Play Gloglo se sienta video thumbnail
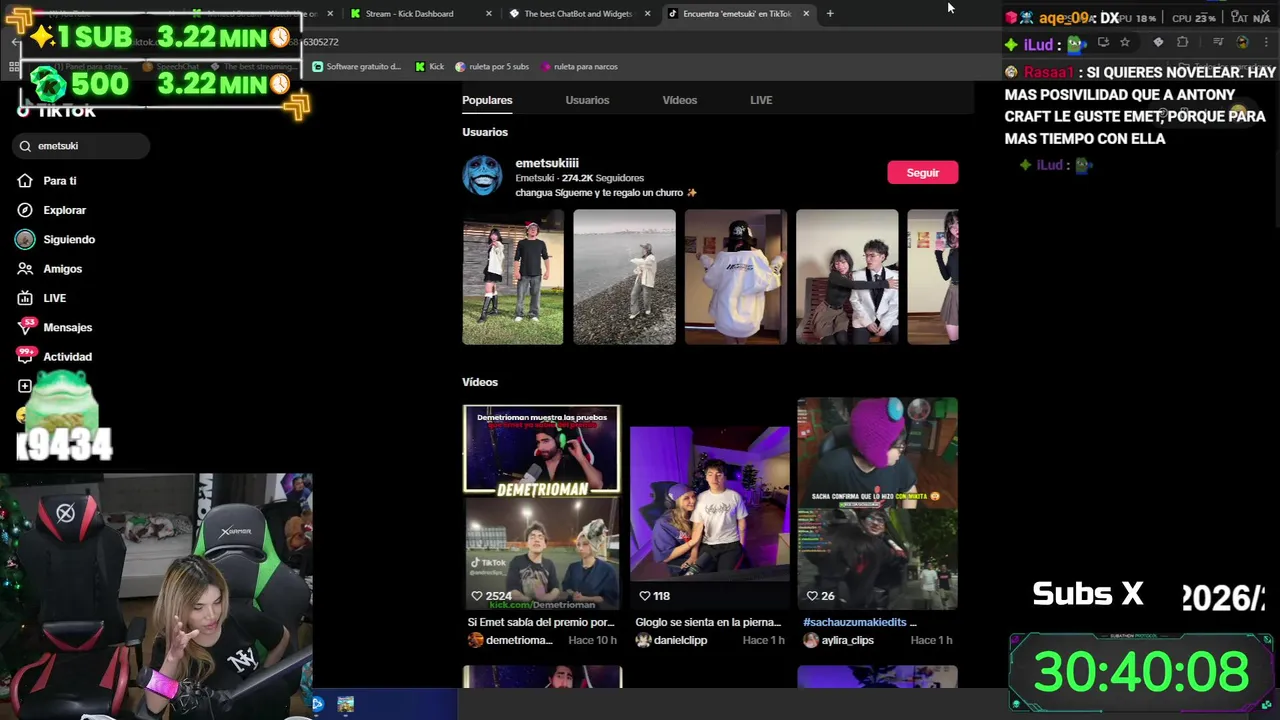The image size is (1280, 720). click(710, 504)
